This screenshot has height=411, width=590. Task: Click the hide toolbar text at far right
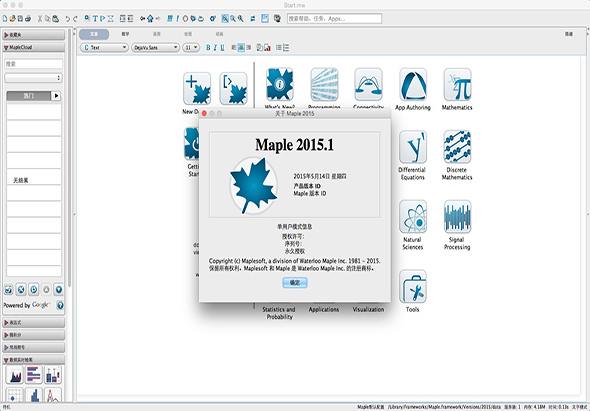point(569,34)
